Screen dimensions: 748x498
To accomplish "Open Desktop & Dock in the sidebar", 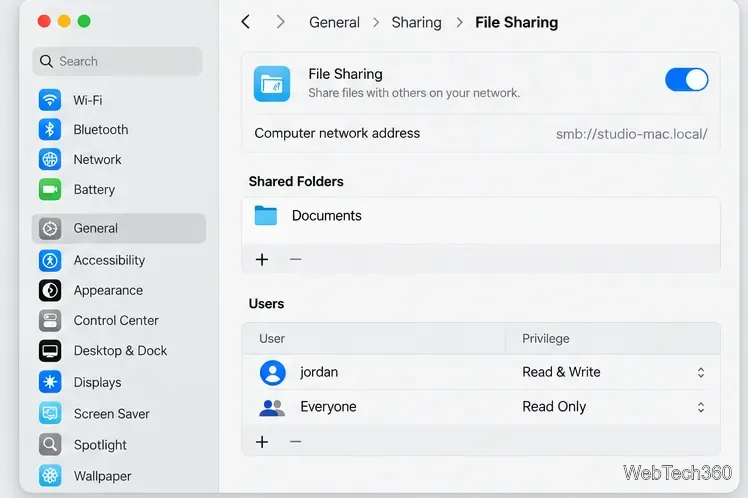I will pos(119,351).
